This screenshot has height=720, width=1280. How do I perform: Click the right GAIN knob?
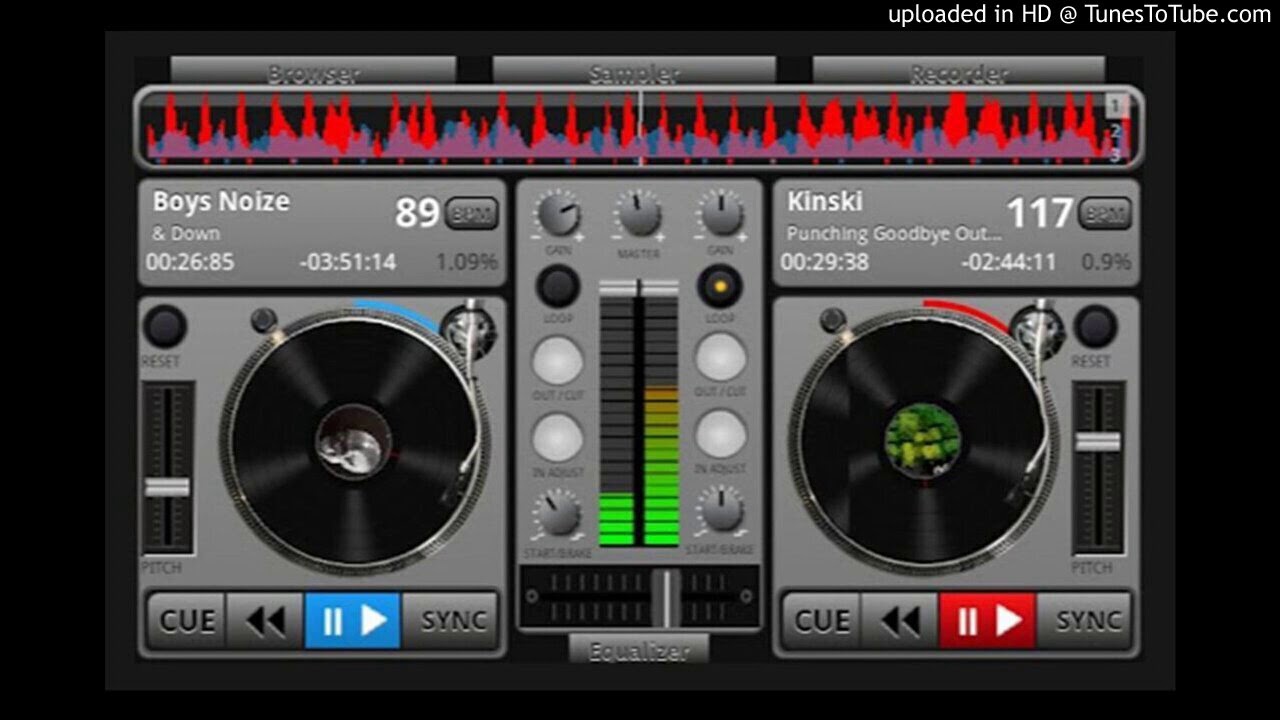[720, 213]
